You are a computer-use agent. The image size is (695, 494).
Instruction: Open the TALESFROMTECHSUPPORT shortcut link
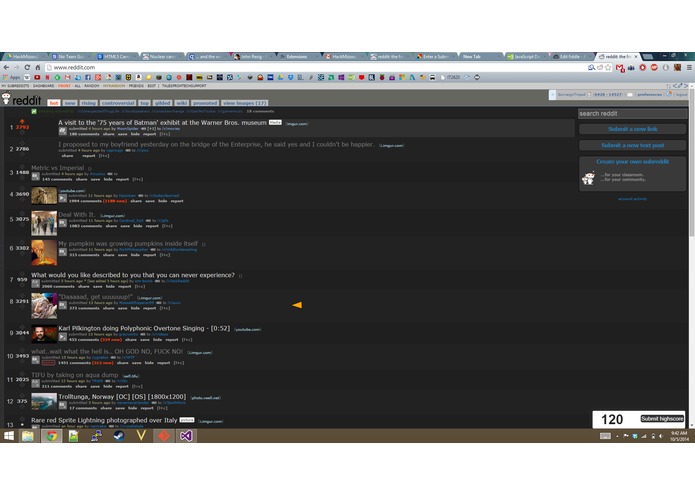click(x=184, y=86)
